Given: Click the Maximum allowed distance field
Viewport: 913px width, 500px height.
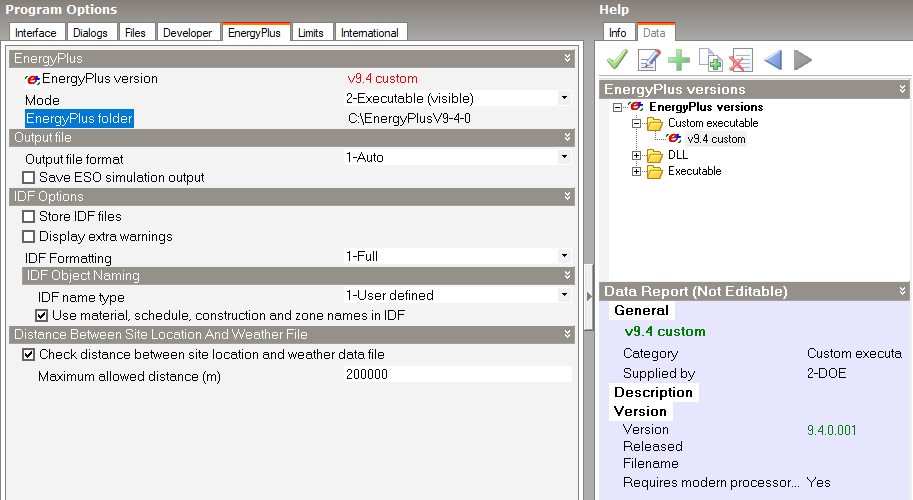Looking at the screenshot, I should tap(457, 375).
